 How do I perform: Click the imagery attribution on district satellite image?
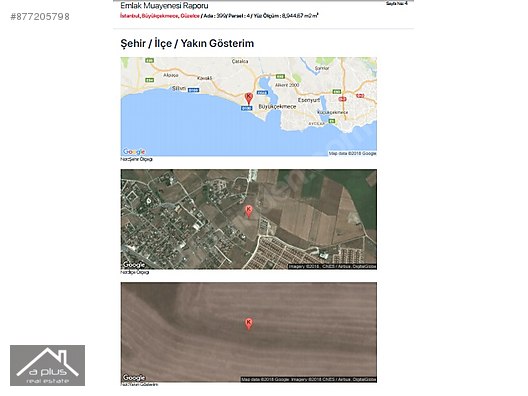(332, 266)
